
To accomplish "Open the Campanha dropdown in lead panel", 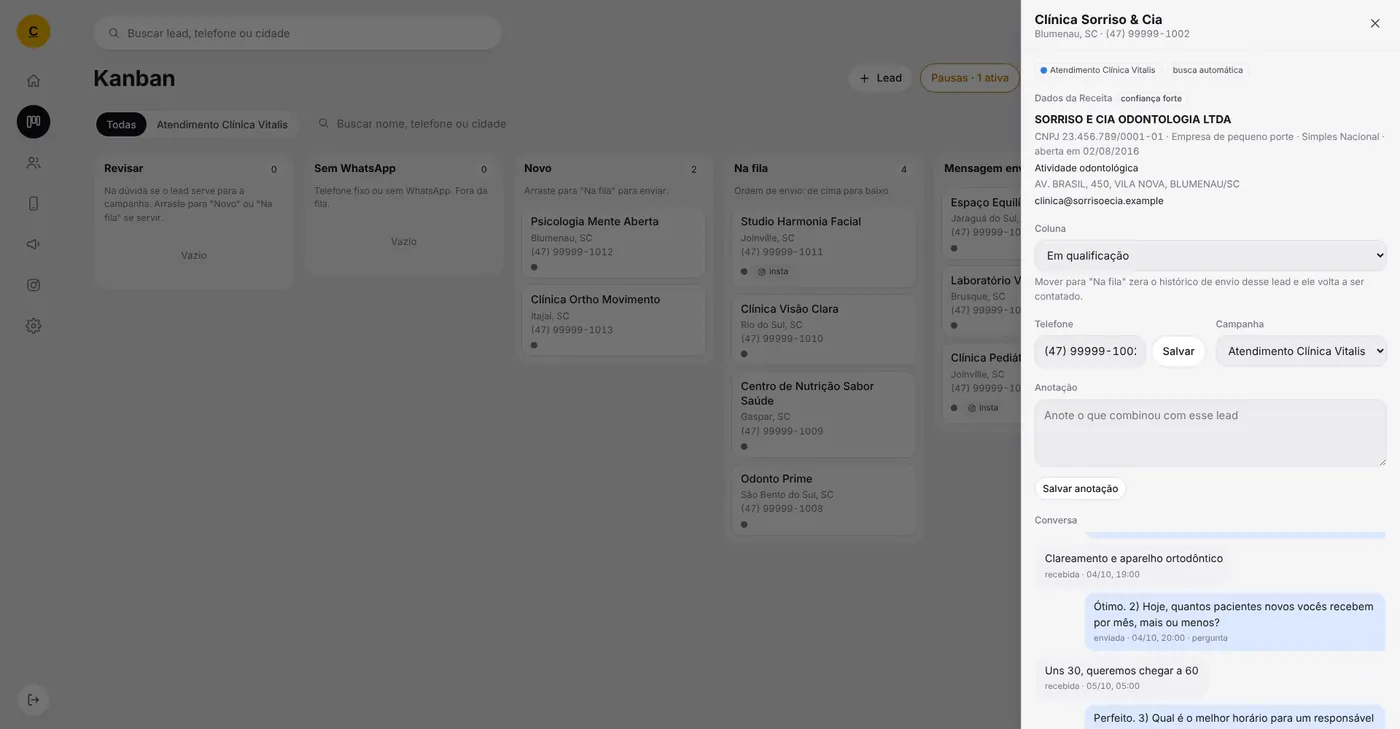I will pos(1301,351).
